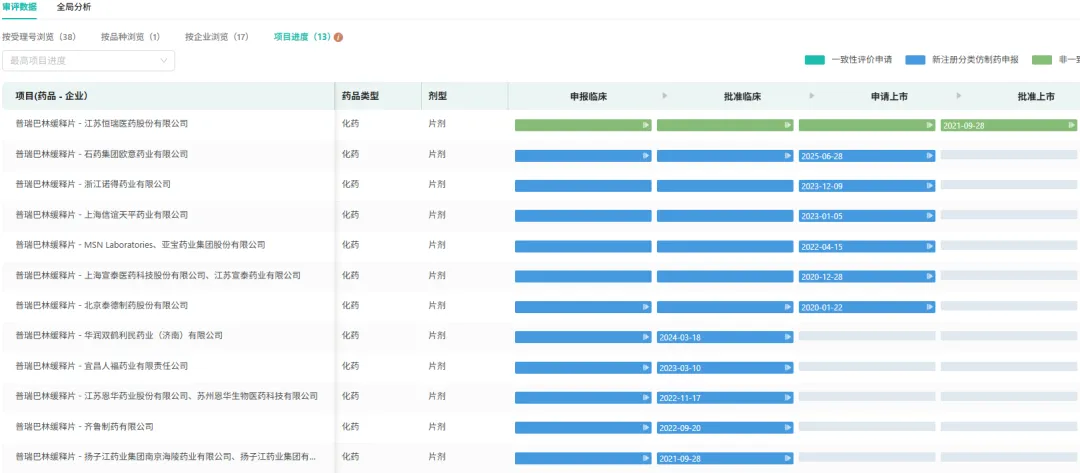Toggle the 新注册分类仿制药申报 legend item
The height and width of the screenshot is (473, 1080).
[961, 60]
